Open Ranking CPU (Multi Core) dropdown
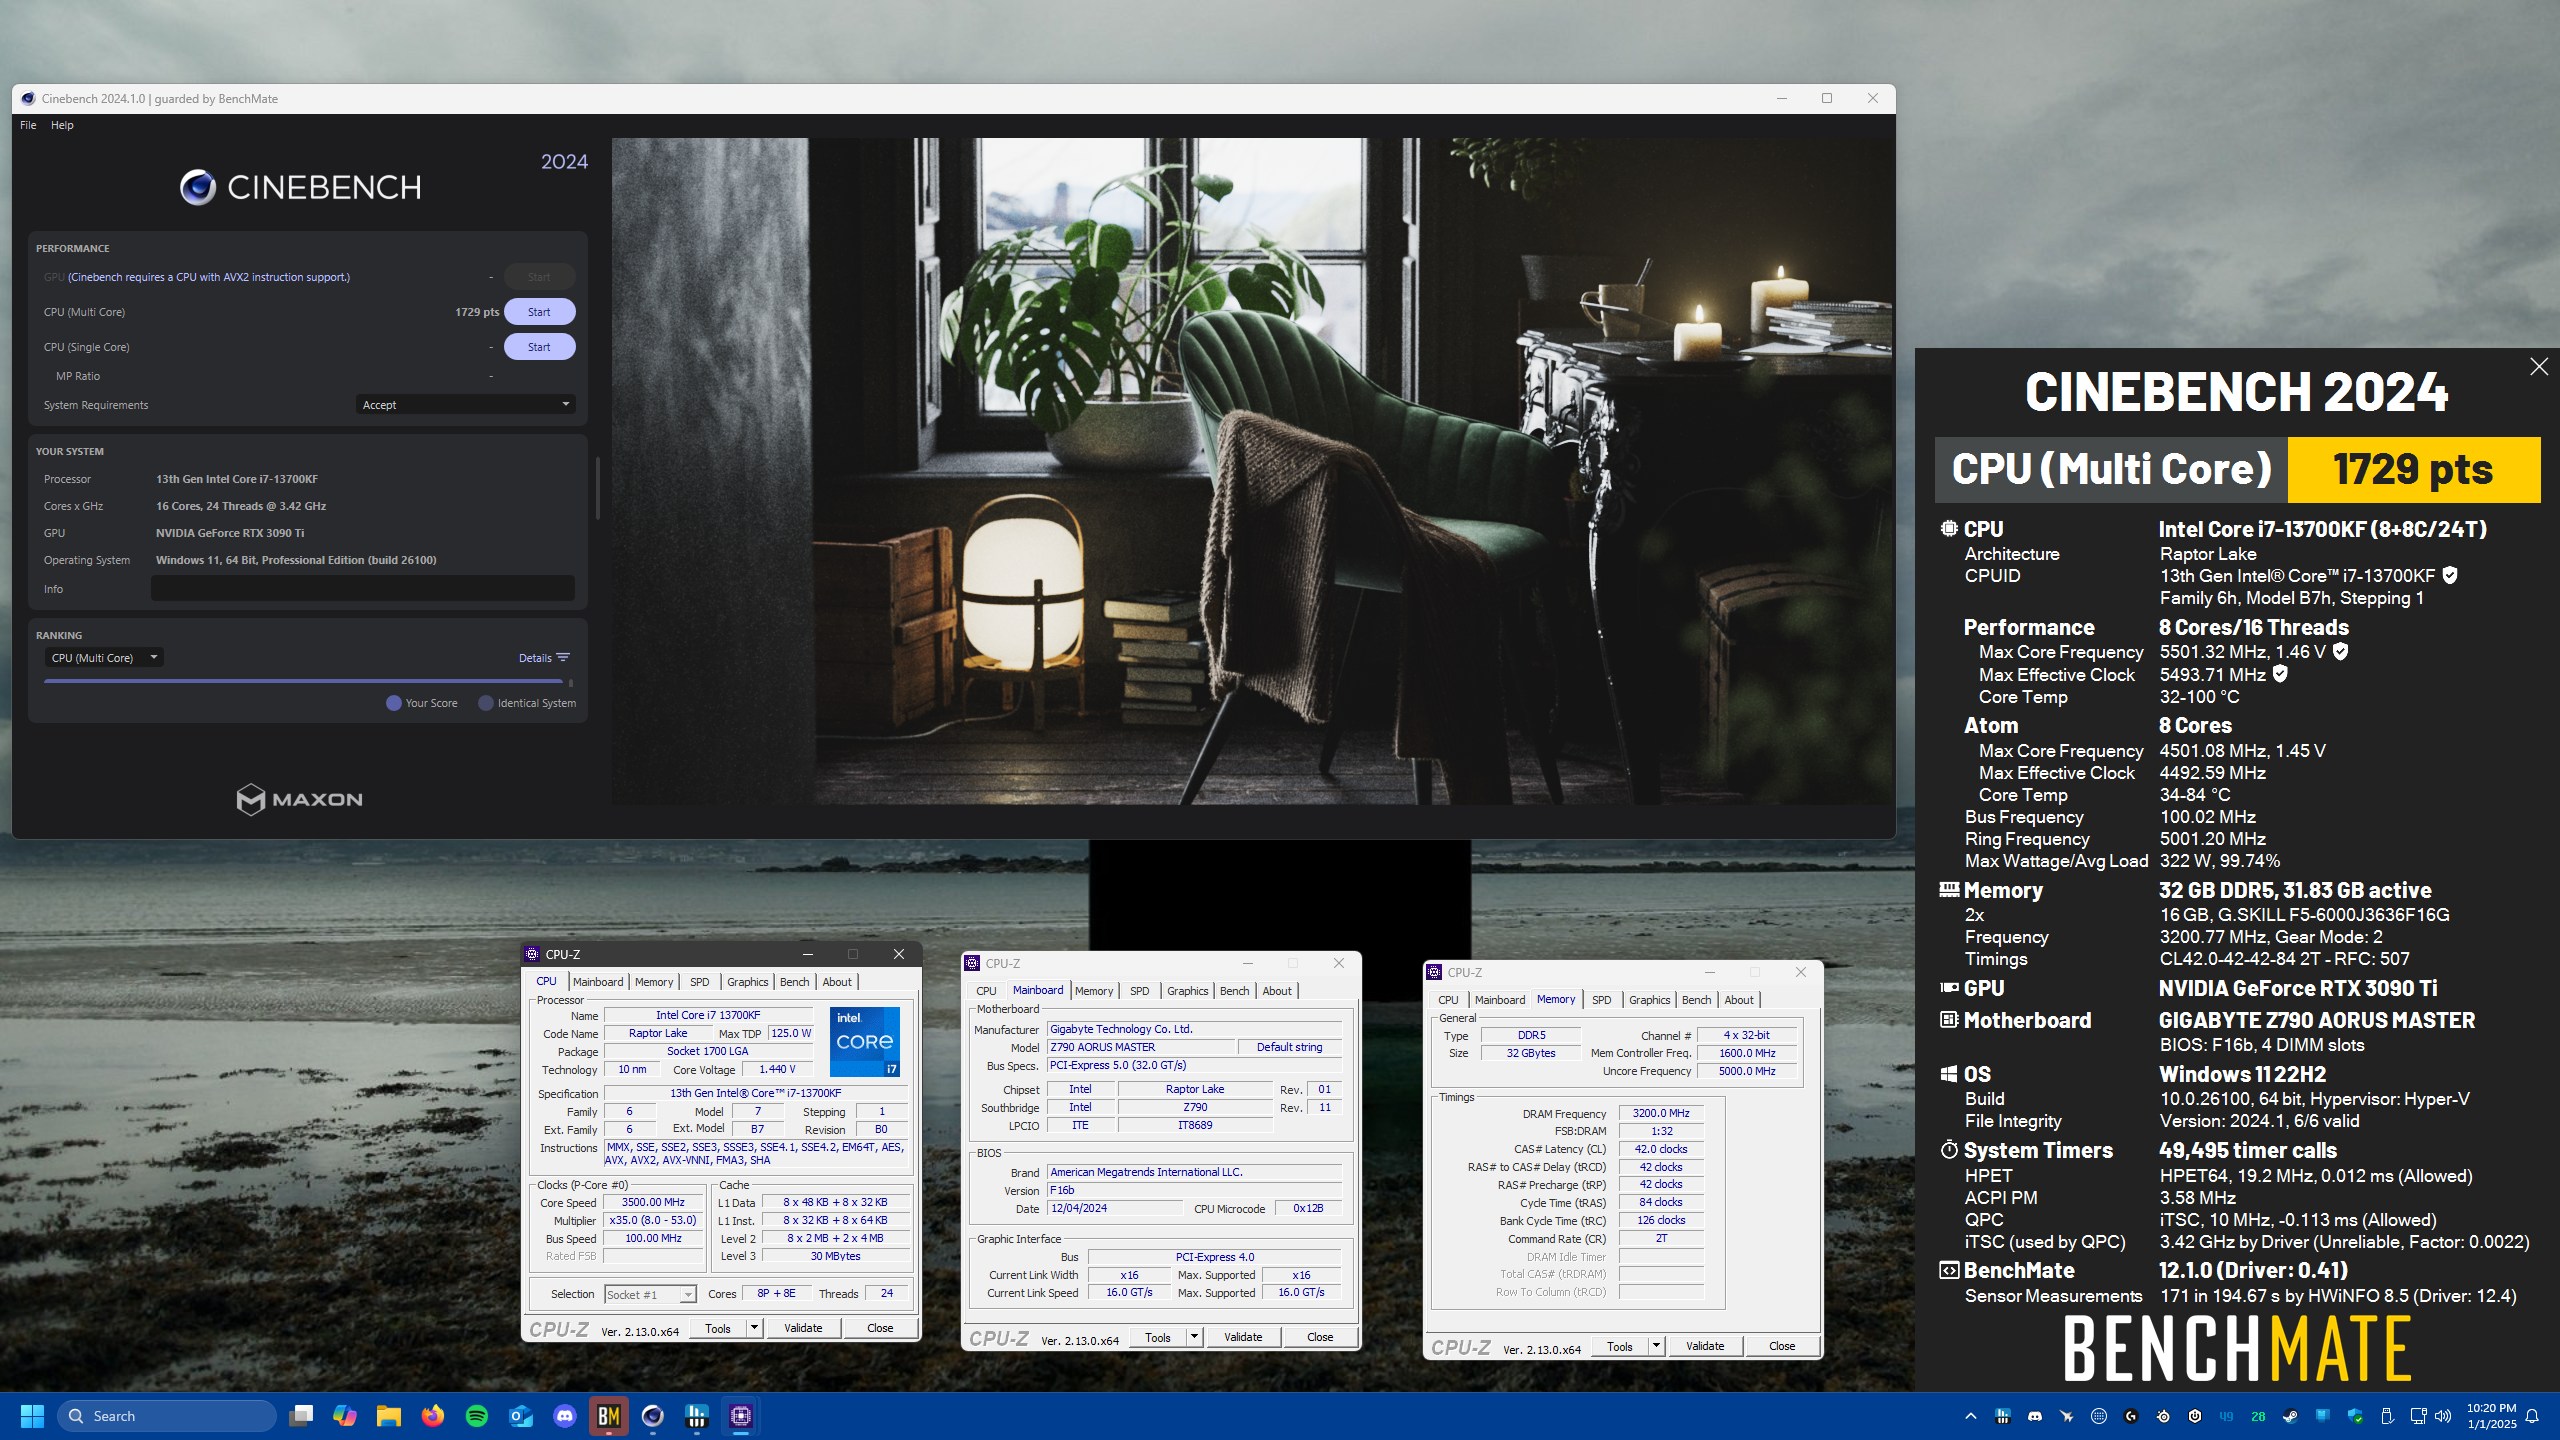 [104, 658]
